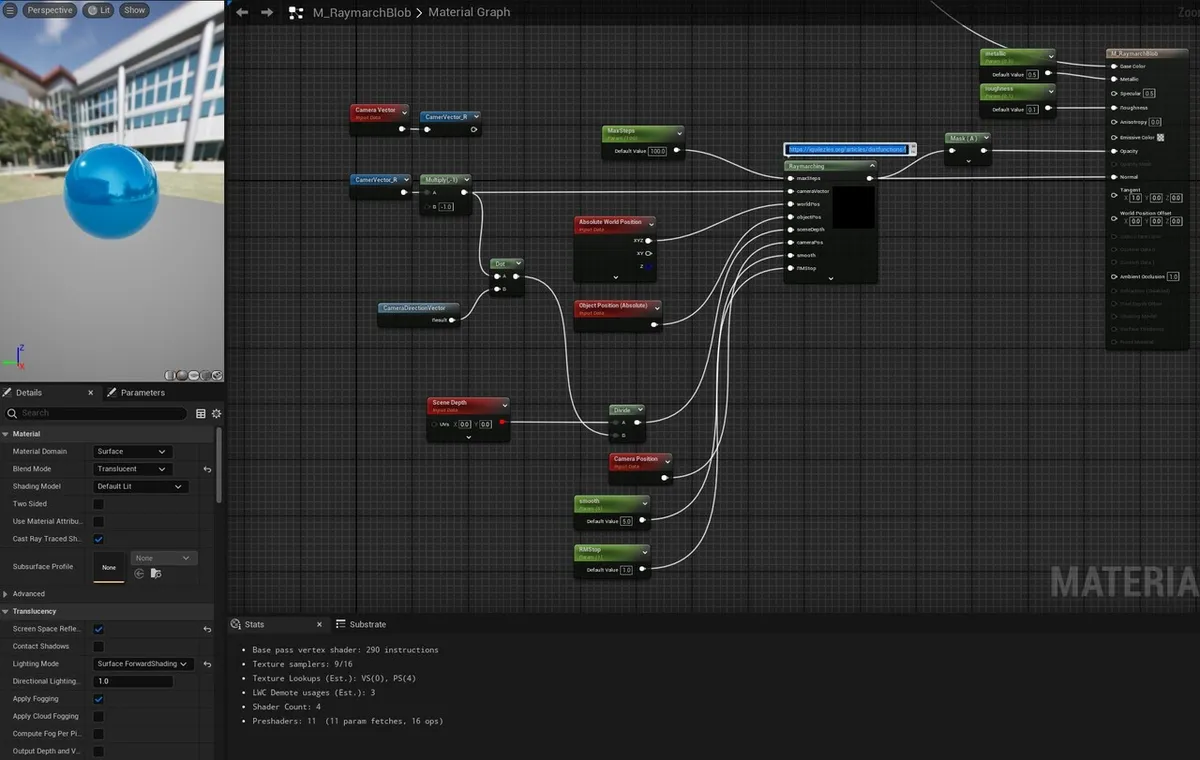Image resolution: width=1200 pixels, height=760 pixels.
Task: Select the node graph icon beside M_RaymarchBlob breadcrumb
Action: tap(294, 12)
